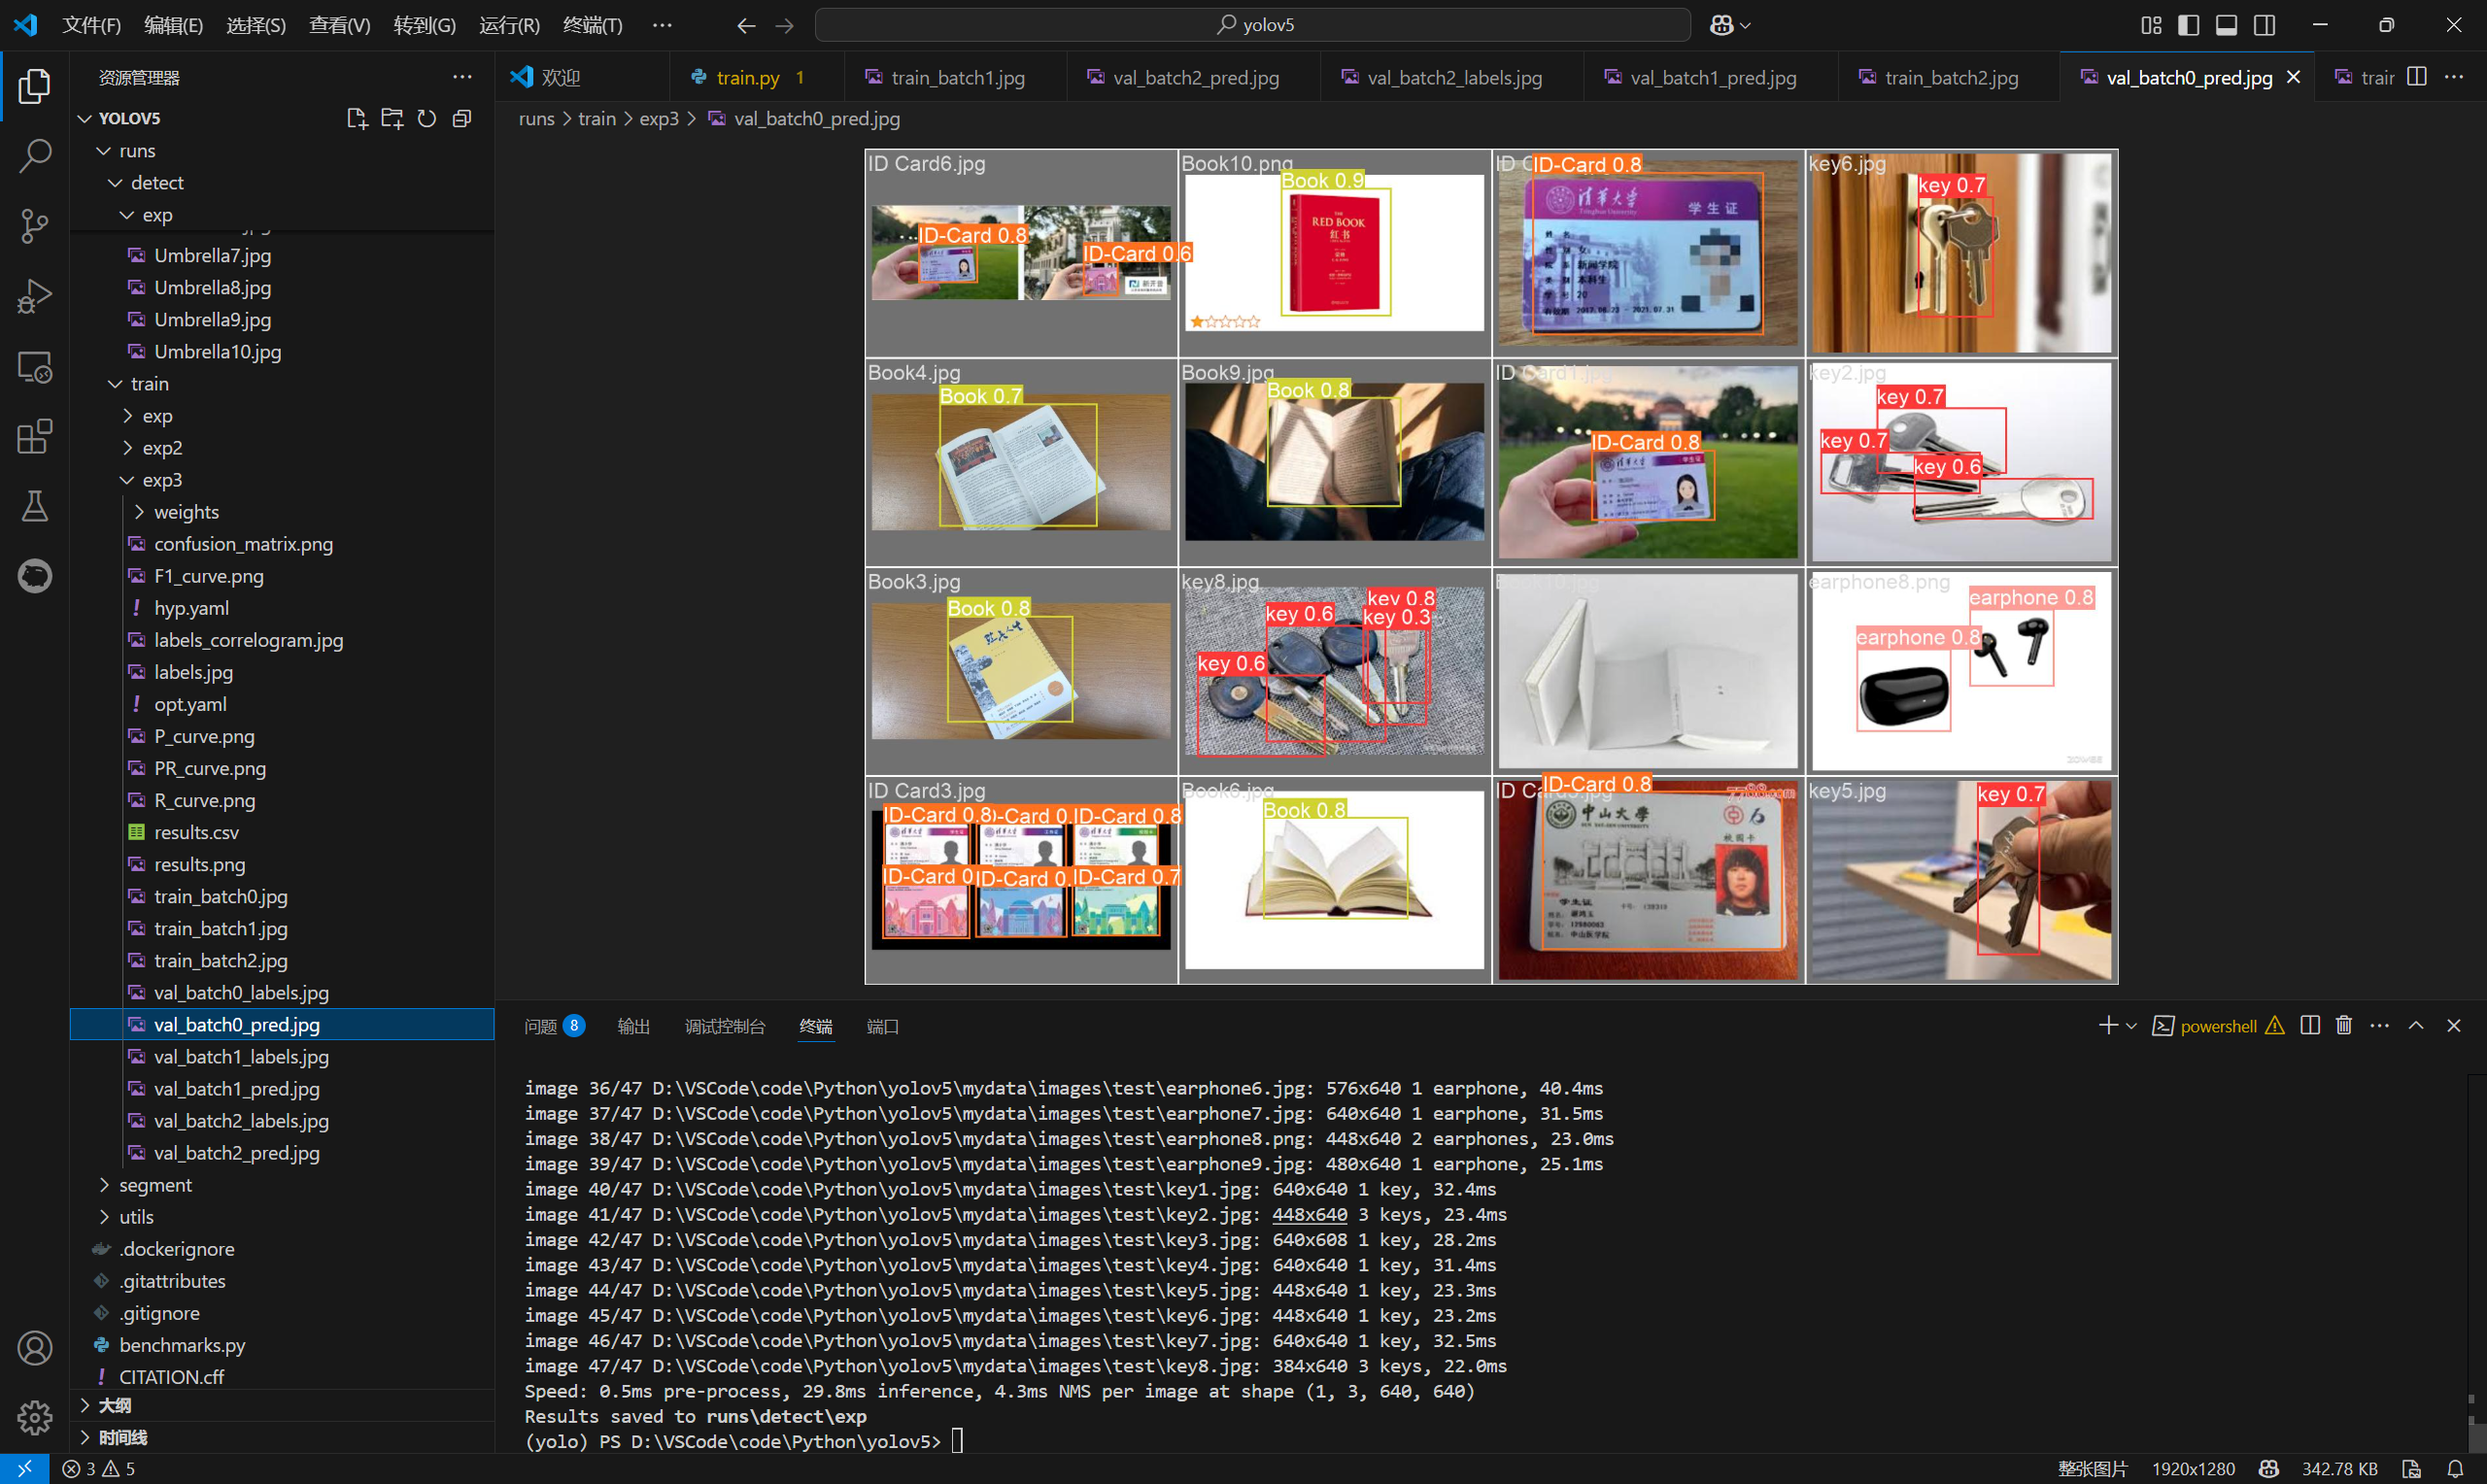Image resolution: width=2487 pixels, height=1484 pixels.
Task: Kill terminal with trash icon
Action: tap(2343, 1026)
